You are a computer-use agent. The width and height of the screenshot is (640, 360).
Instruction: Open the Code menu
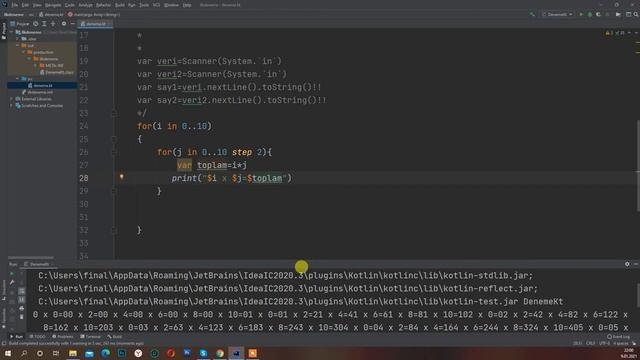click(70, 5)
